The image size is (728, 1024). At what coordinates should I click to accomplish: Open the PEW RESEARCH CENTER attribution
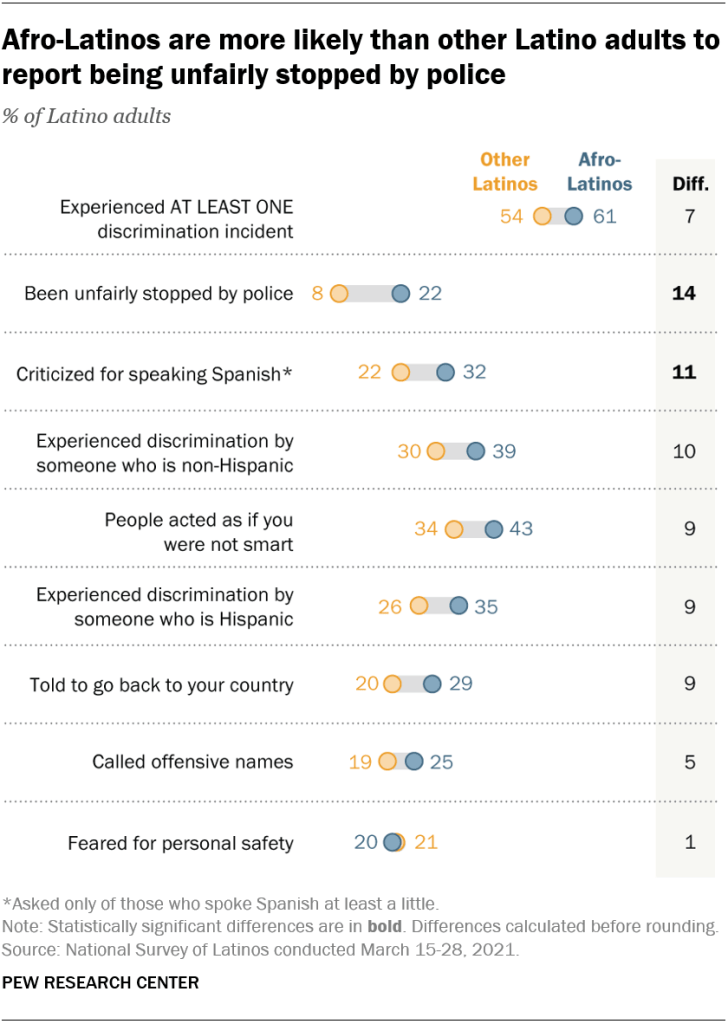(100, 983)
